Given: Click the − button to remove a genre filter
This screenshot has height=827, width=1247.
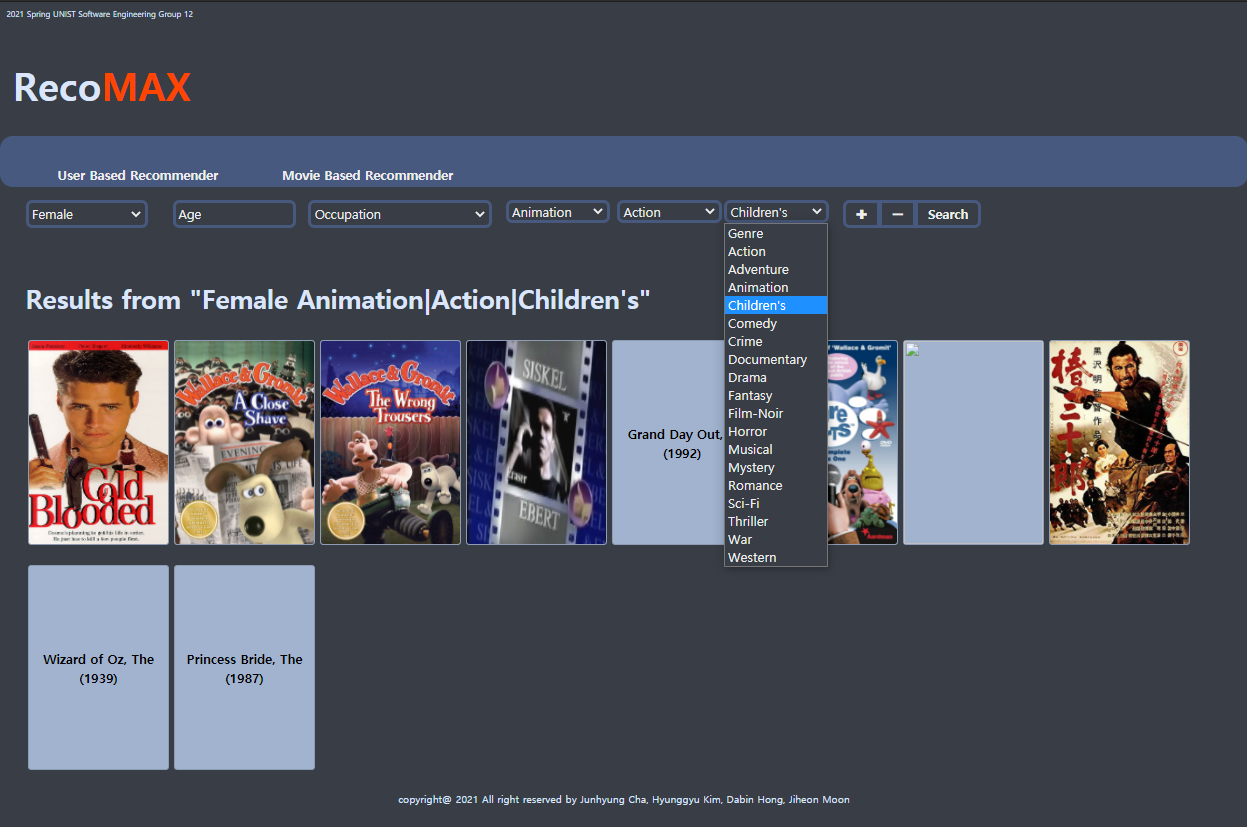Looking at the screenshot, I should coord(897,213).
